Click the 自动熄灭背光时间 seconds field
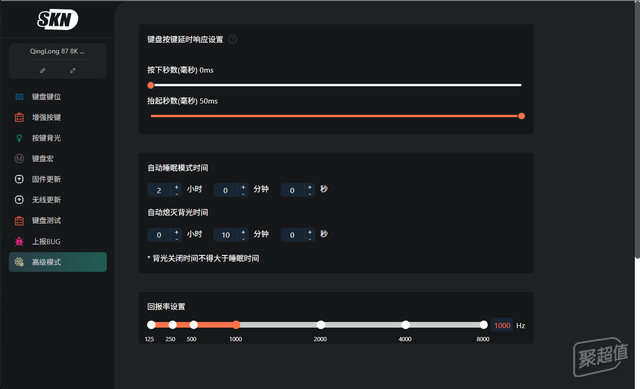Image resolution: width=640 pixels, height=389 pixels. click(x=292, y=235)
